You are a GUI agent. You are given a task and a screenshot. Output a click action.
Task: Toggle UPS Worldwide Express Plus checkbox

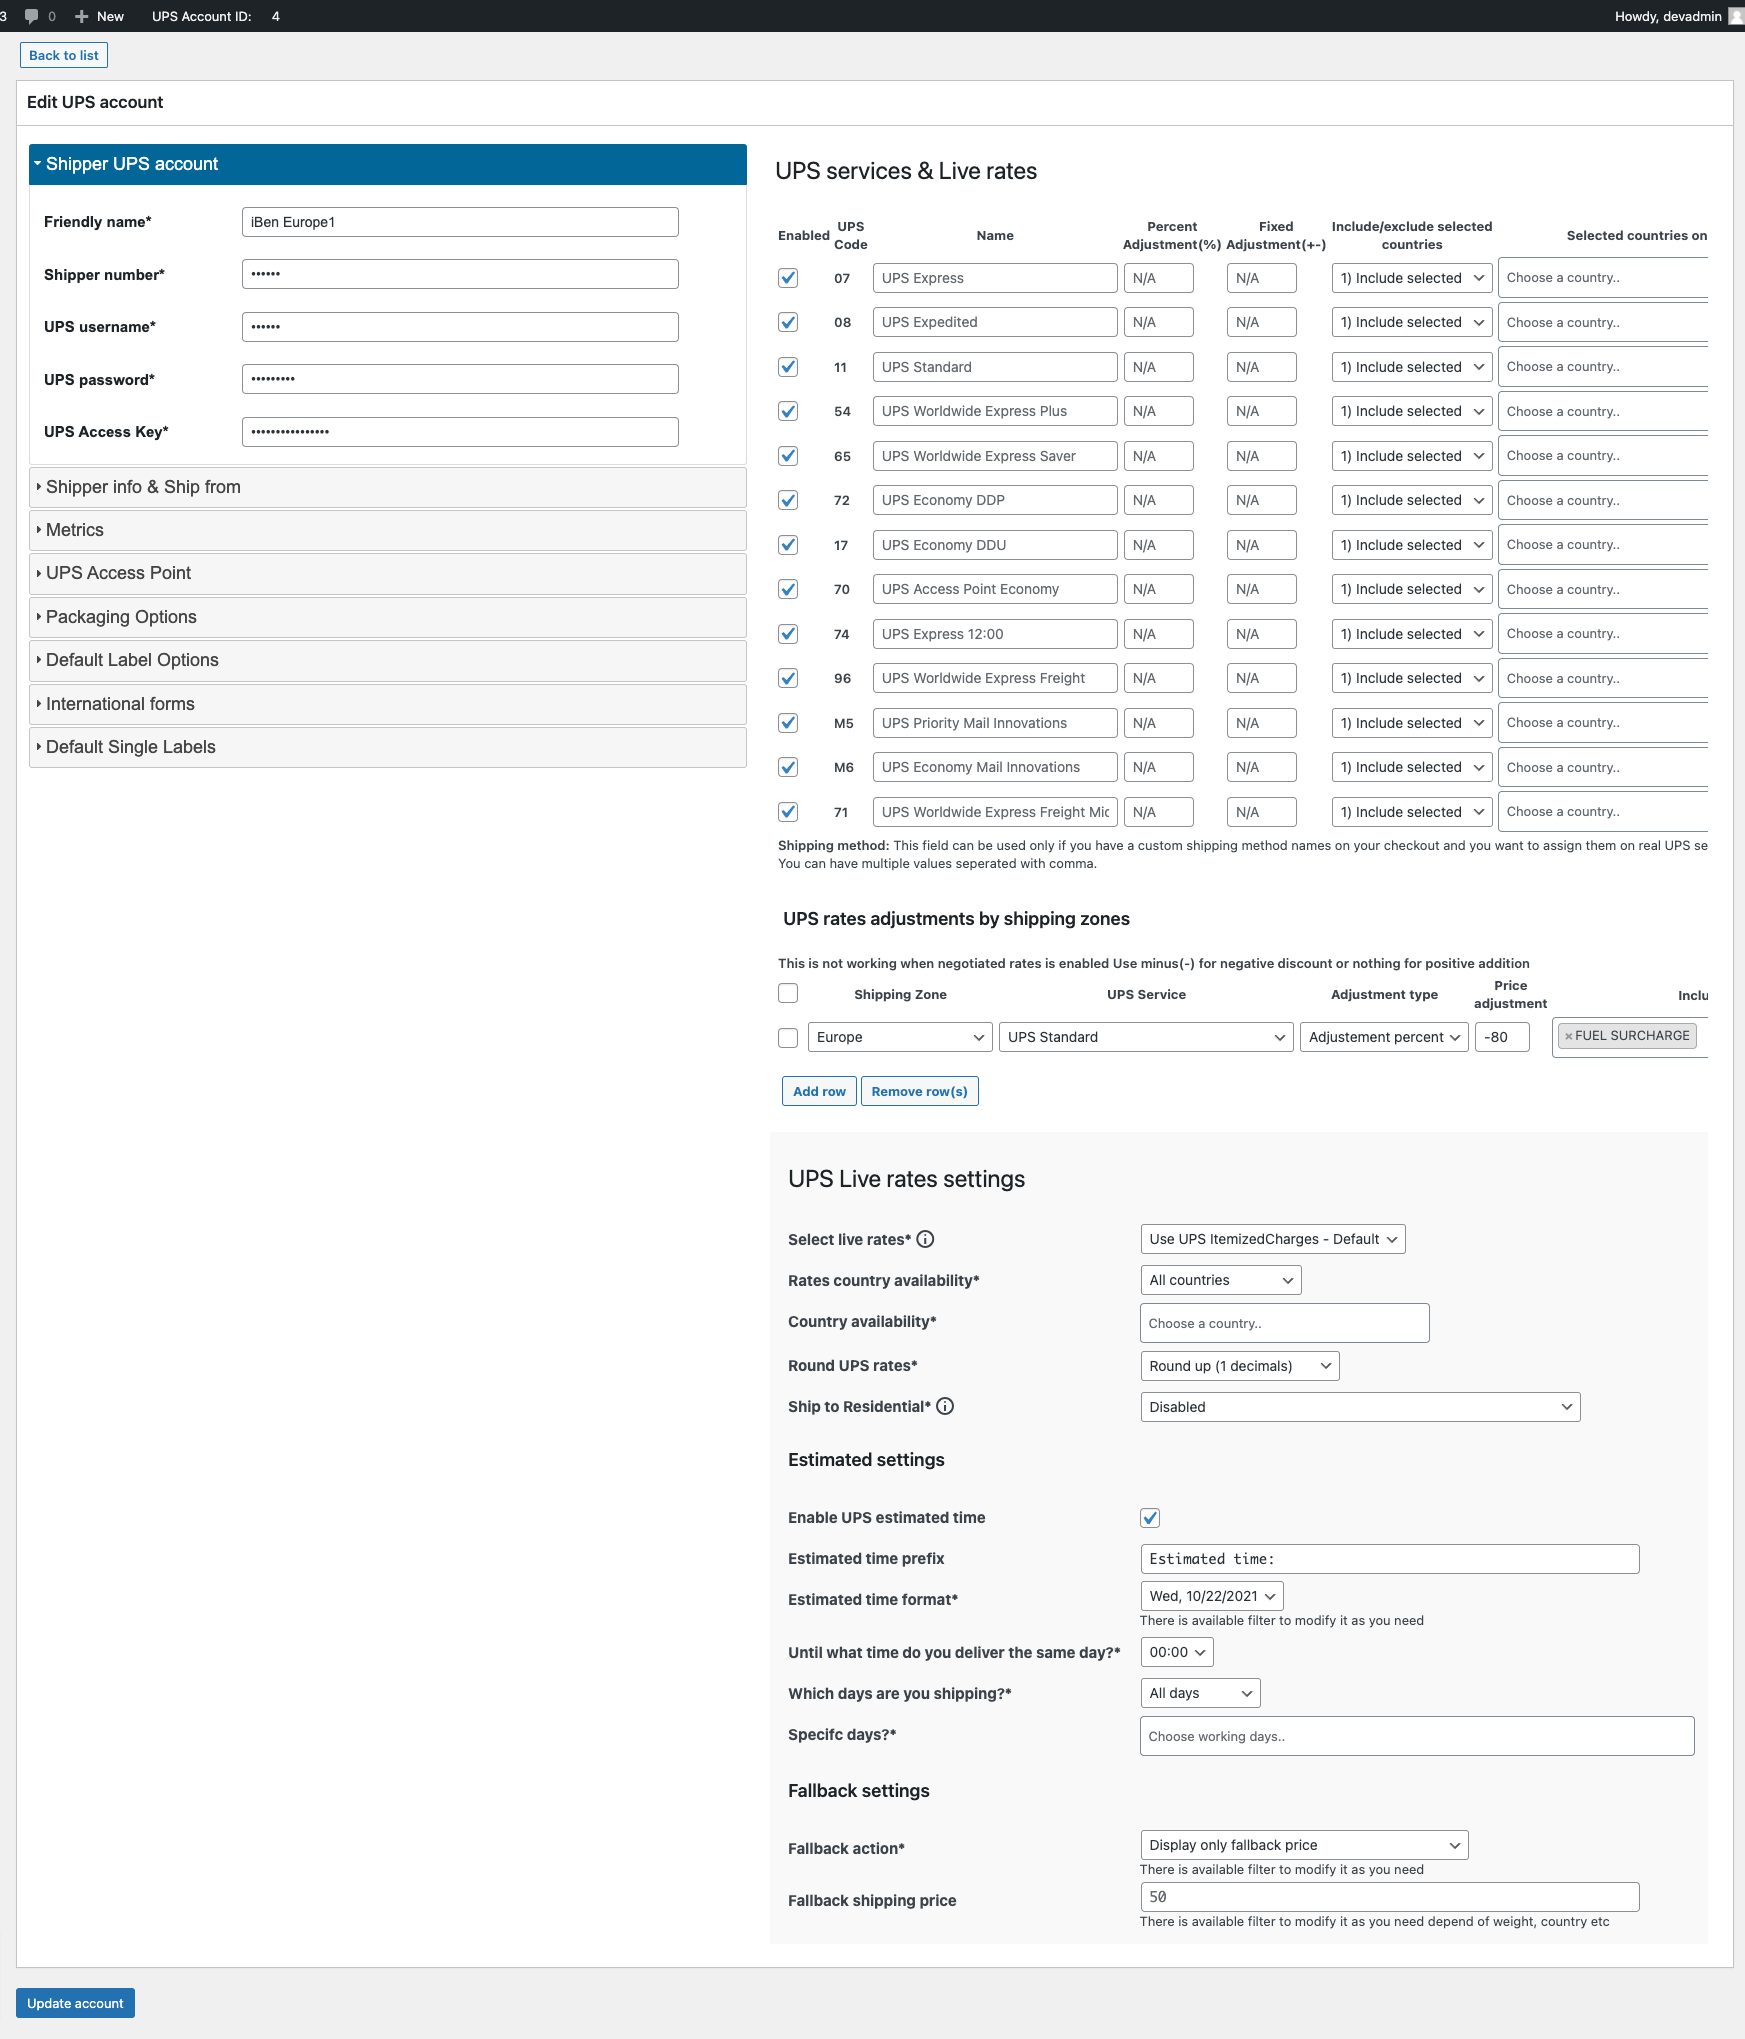click(788, 411)
